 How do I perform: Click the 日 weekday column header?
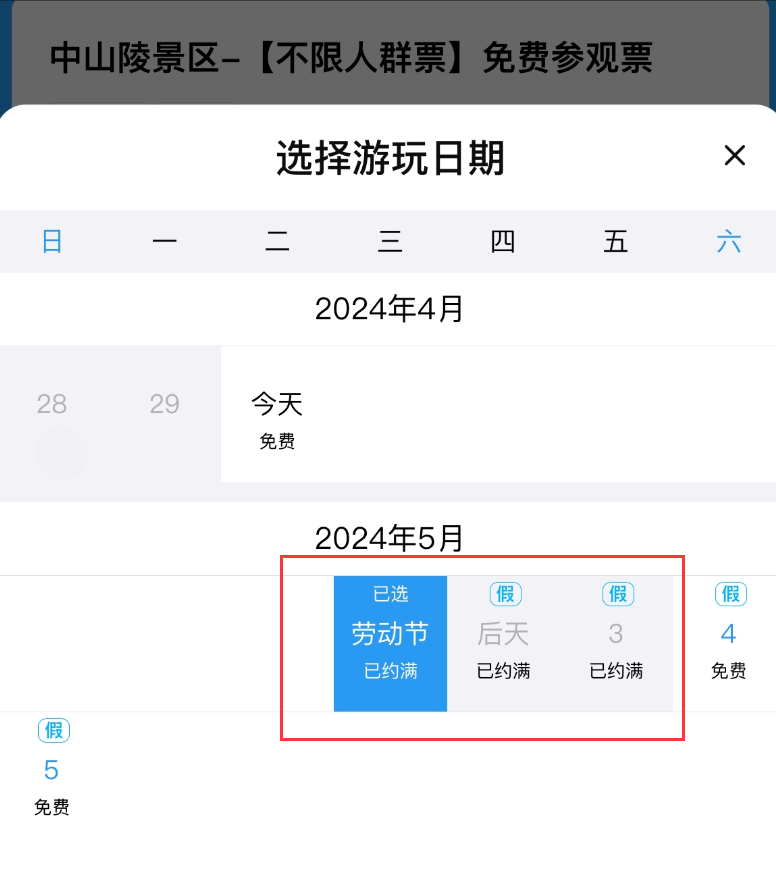pos(52,242)
